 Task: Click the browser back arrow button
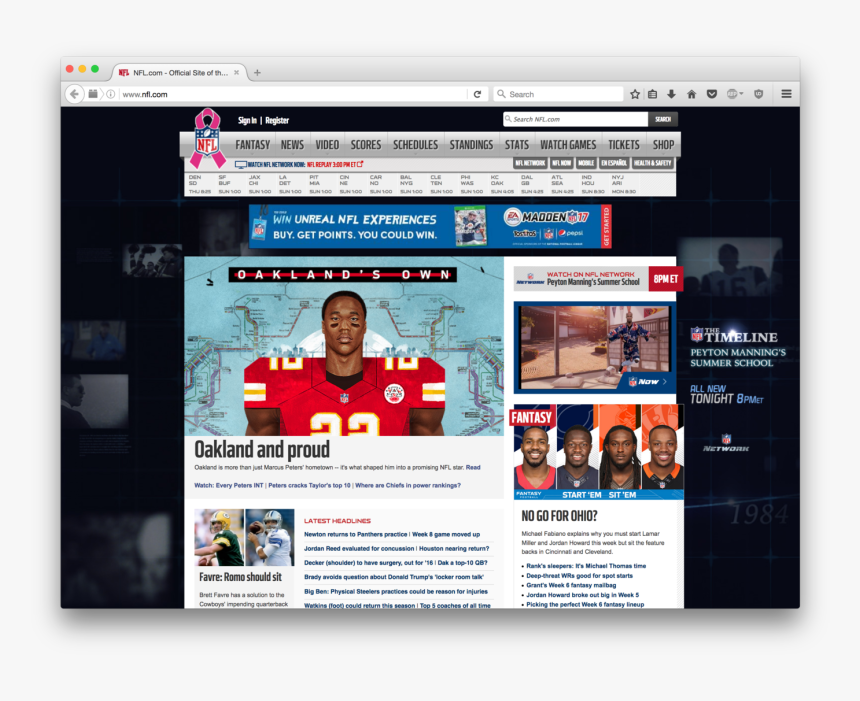click(75, 94)
